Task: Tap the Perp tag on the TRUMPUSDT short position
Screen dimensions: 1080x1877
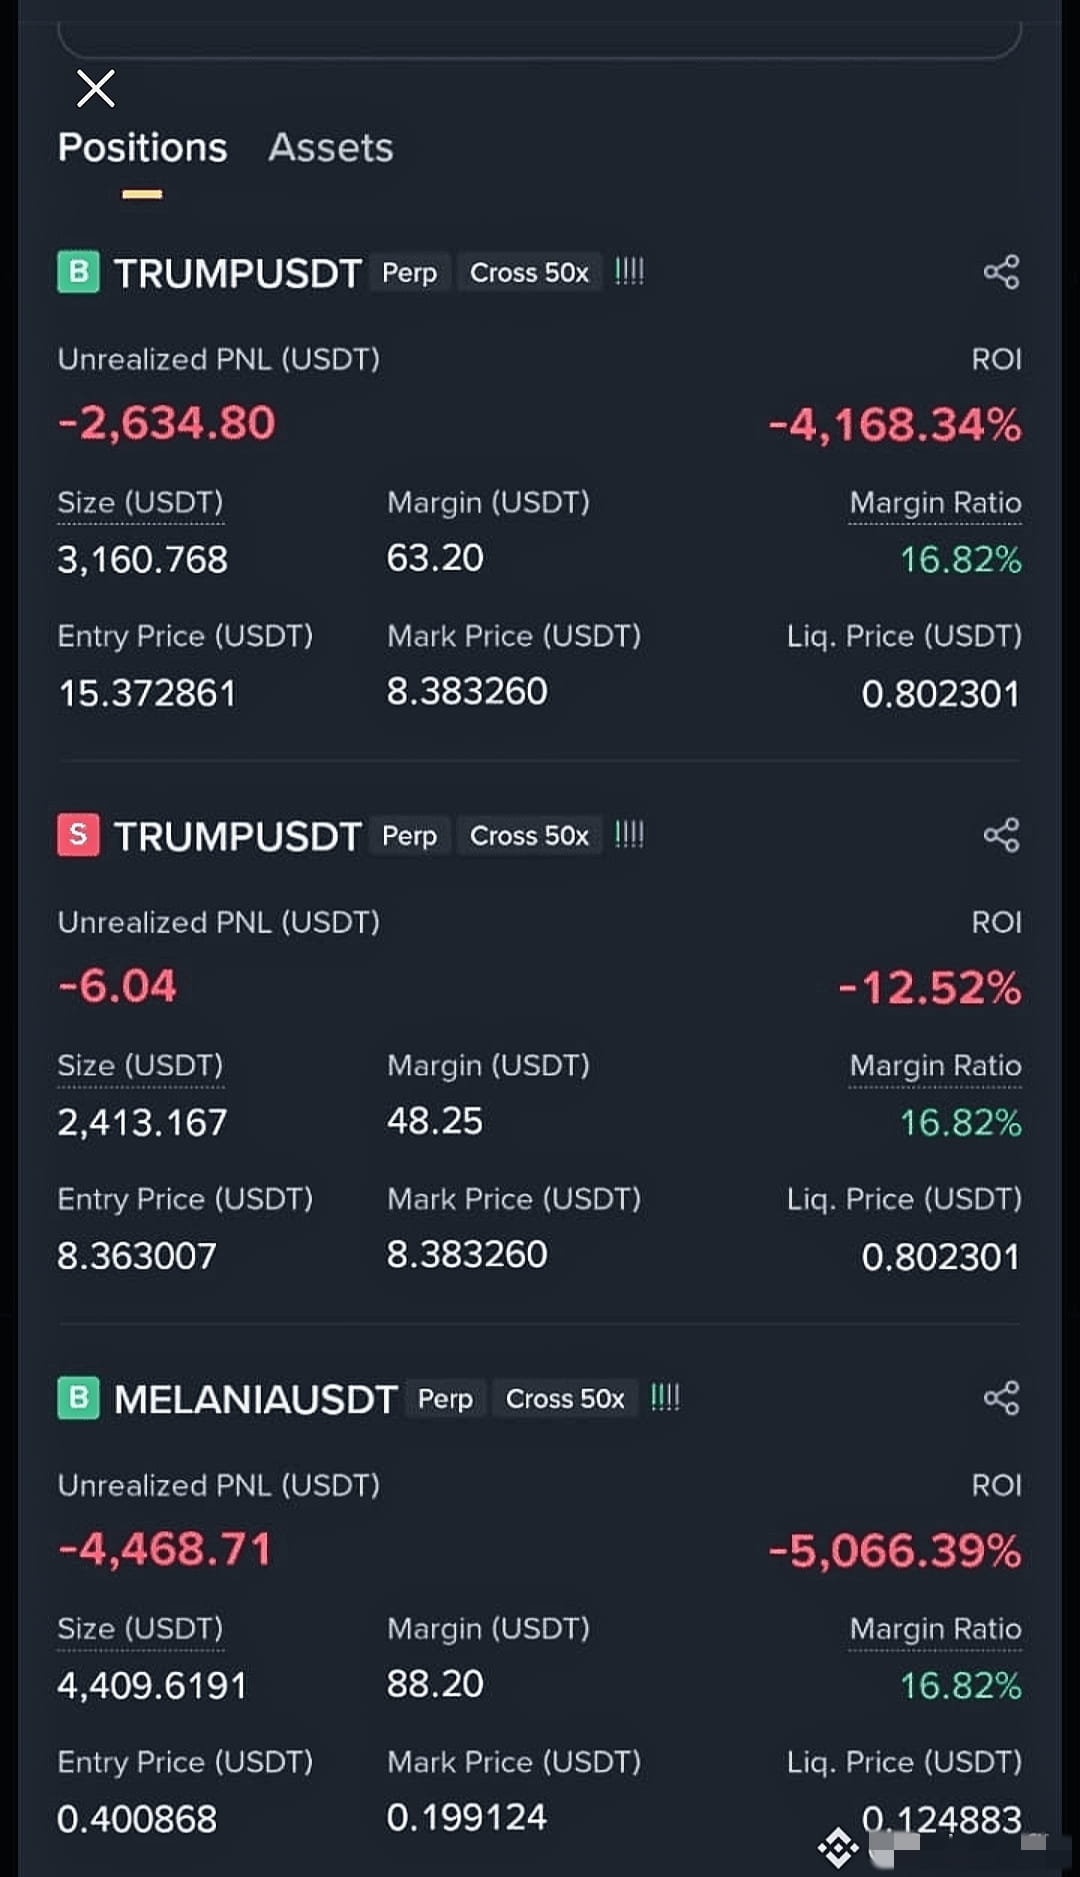Action: click(x=410, y=835)
